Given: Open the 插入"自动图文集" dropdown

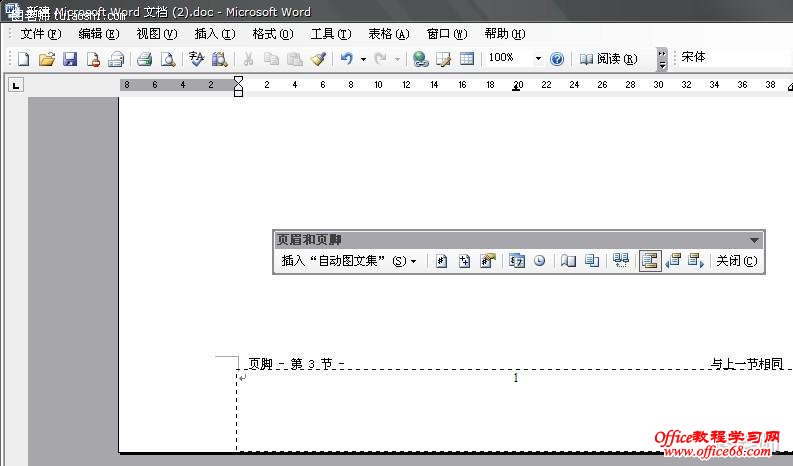Looking at the screenshot, I should [x=349, y=261].
